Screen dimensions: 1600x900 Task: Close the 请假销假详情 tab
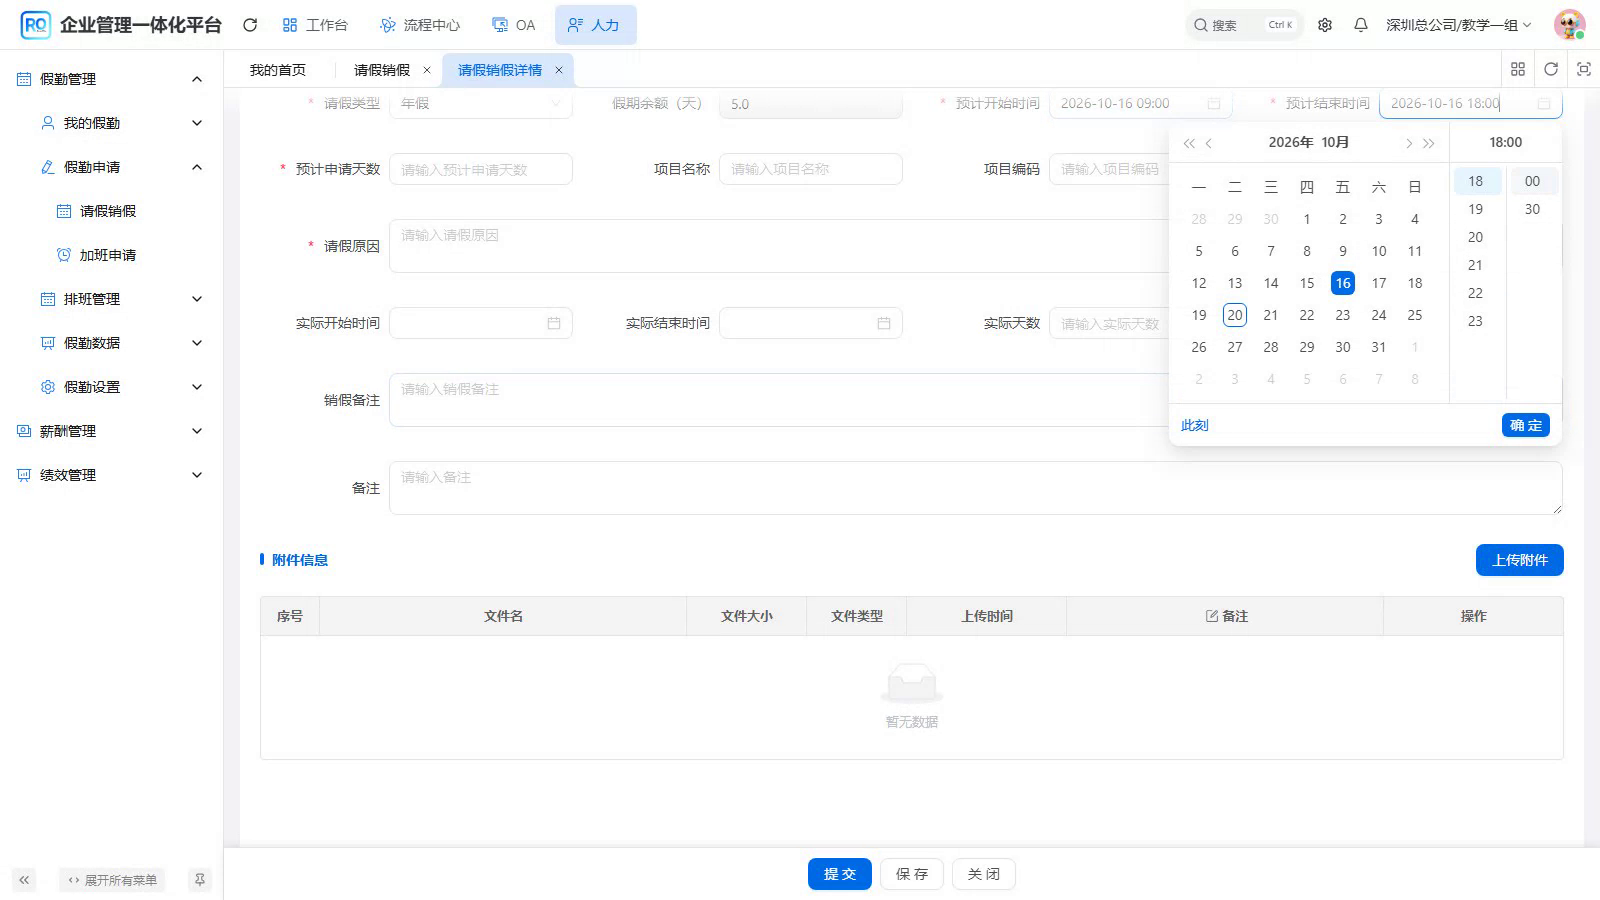click(559, 70)
